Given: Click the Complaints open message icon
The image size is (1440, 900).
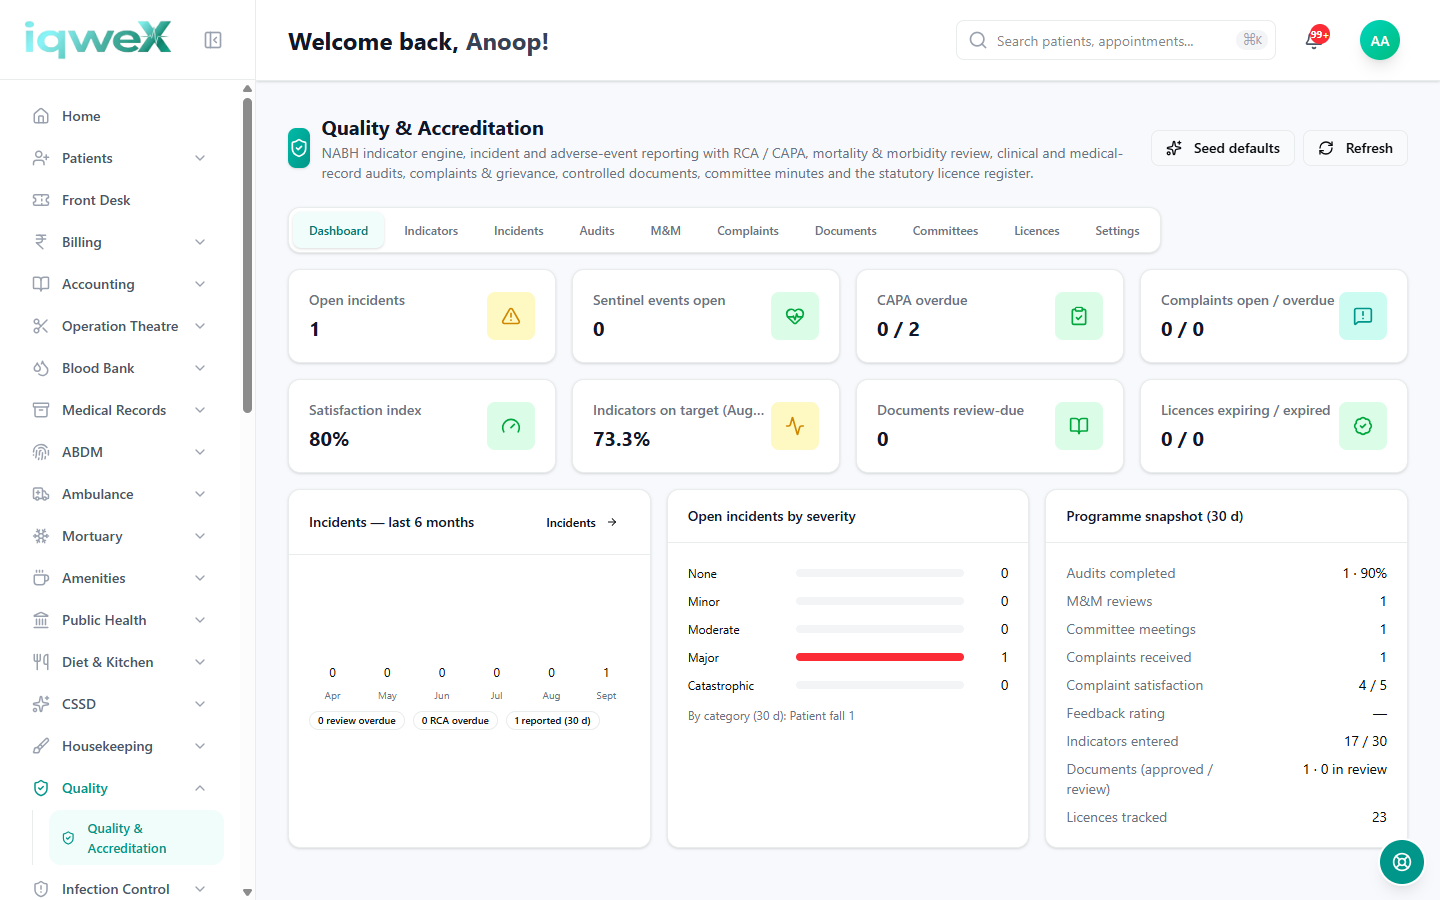Looking at the screenshot, I should point(1363,316).
